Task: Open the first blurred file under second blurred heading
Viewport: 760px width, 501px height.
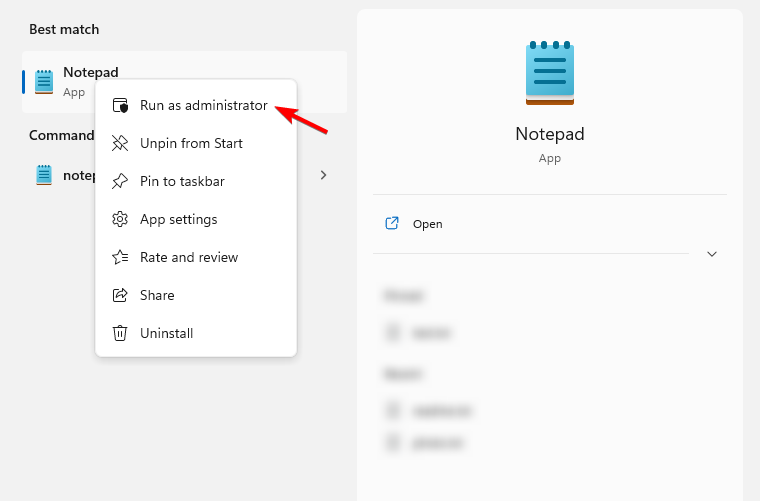Action: point(429,410)
